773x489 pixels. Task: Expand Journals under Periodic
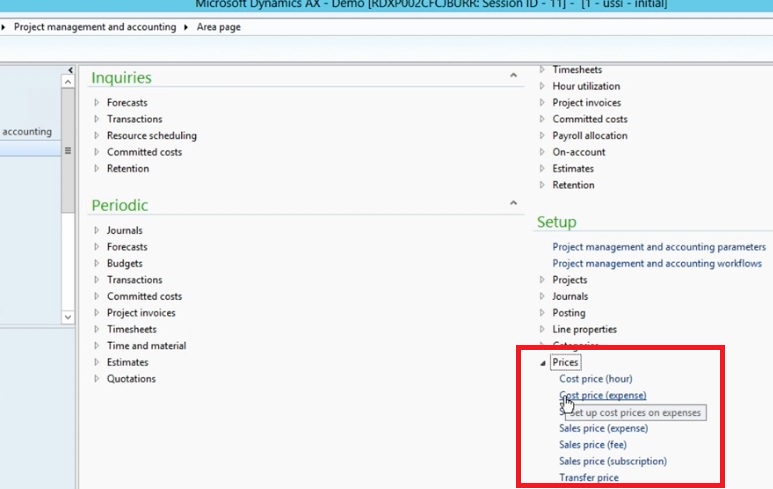tap(97, 230)
